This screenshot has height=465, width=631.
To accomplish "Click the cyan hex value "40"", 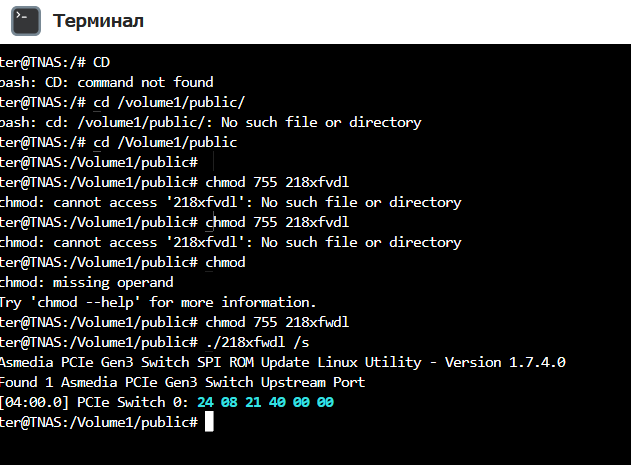I will pos(277,403).
